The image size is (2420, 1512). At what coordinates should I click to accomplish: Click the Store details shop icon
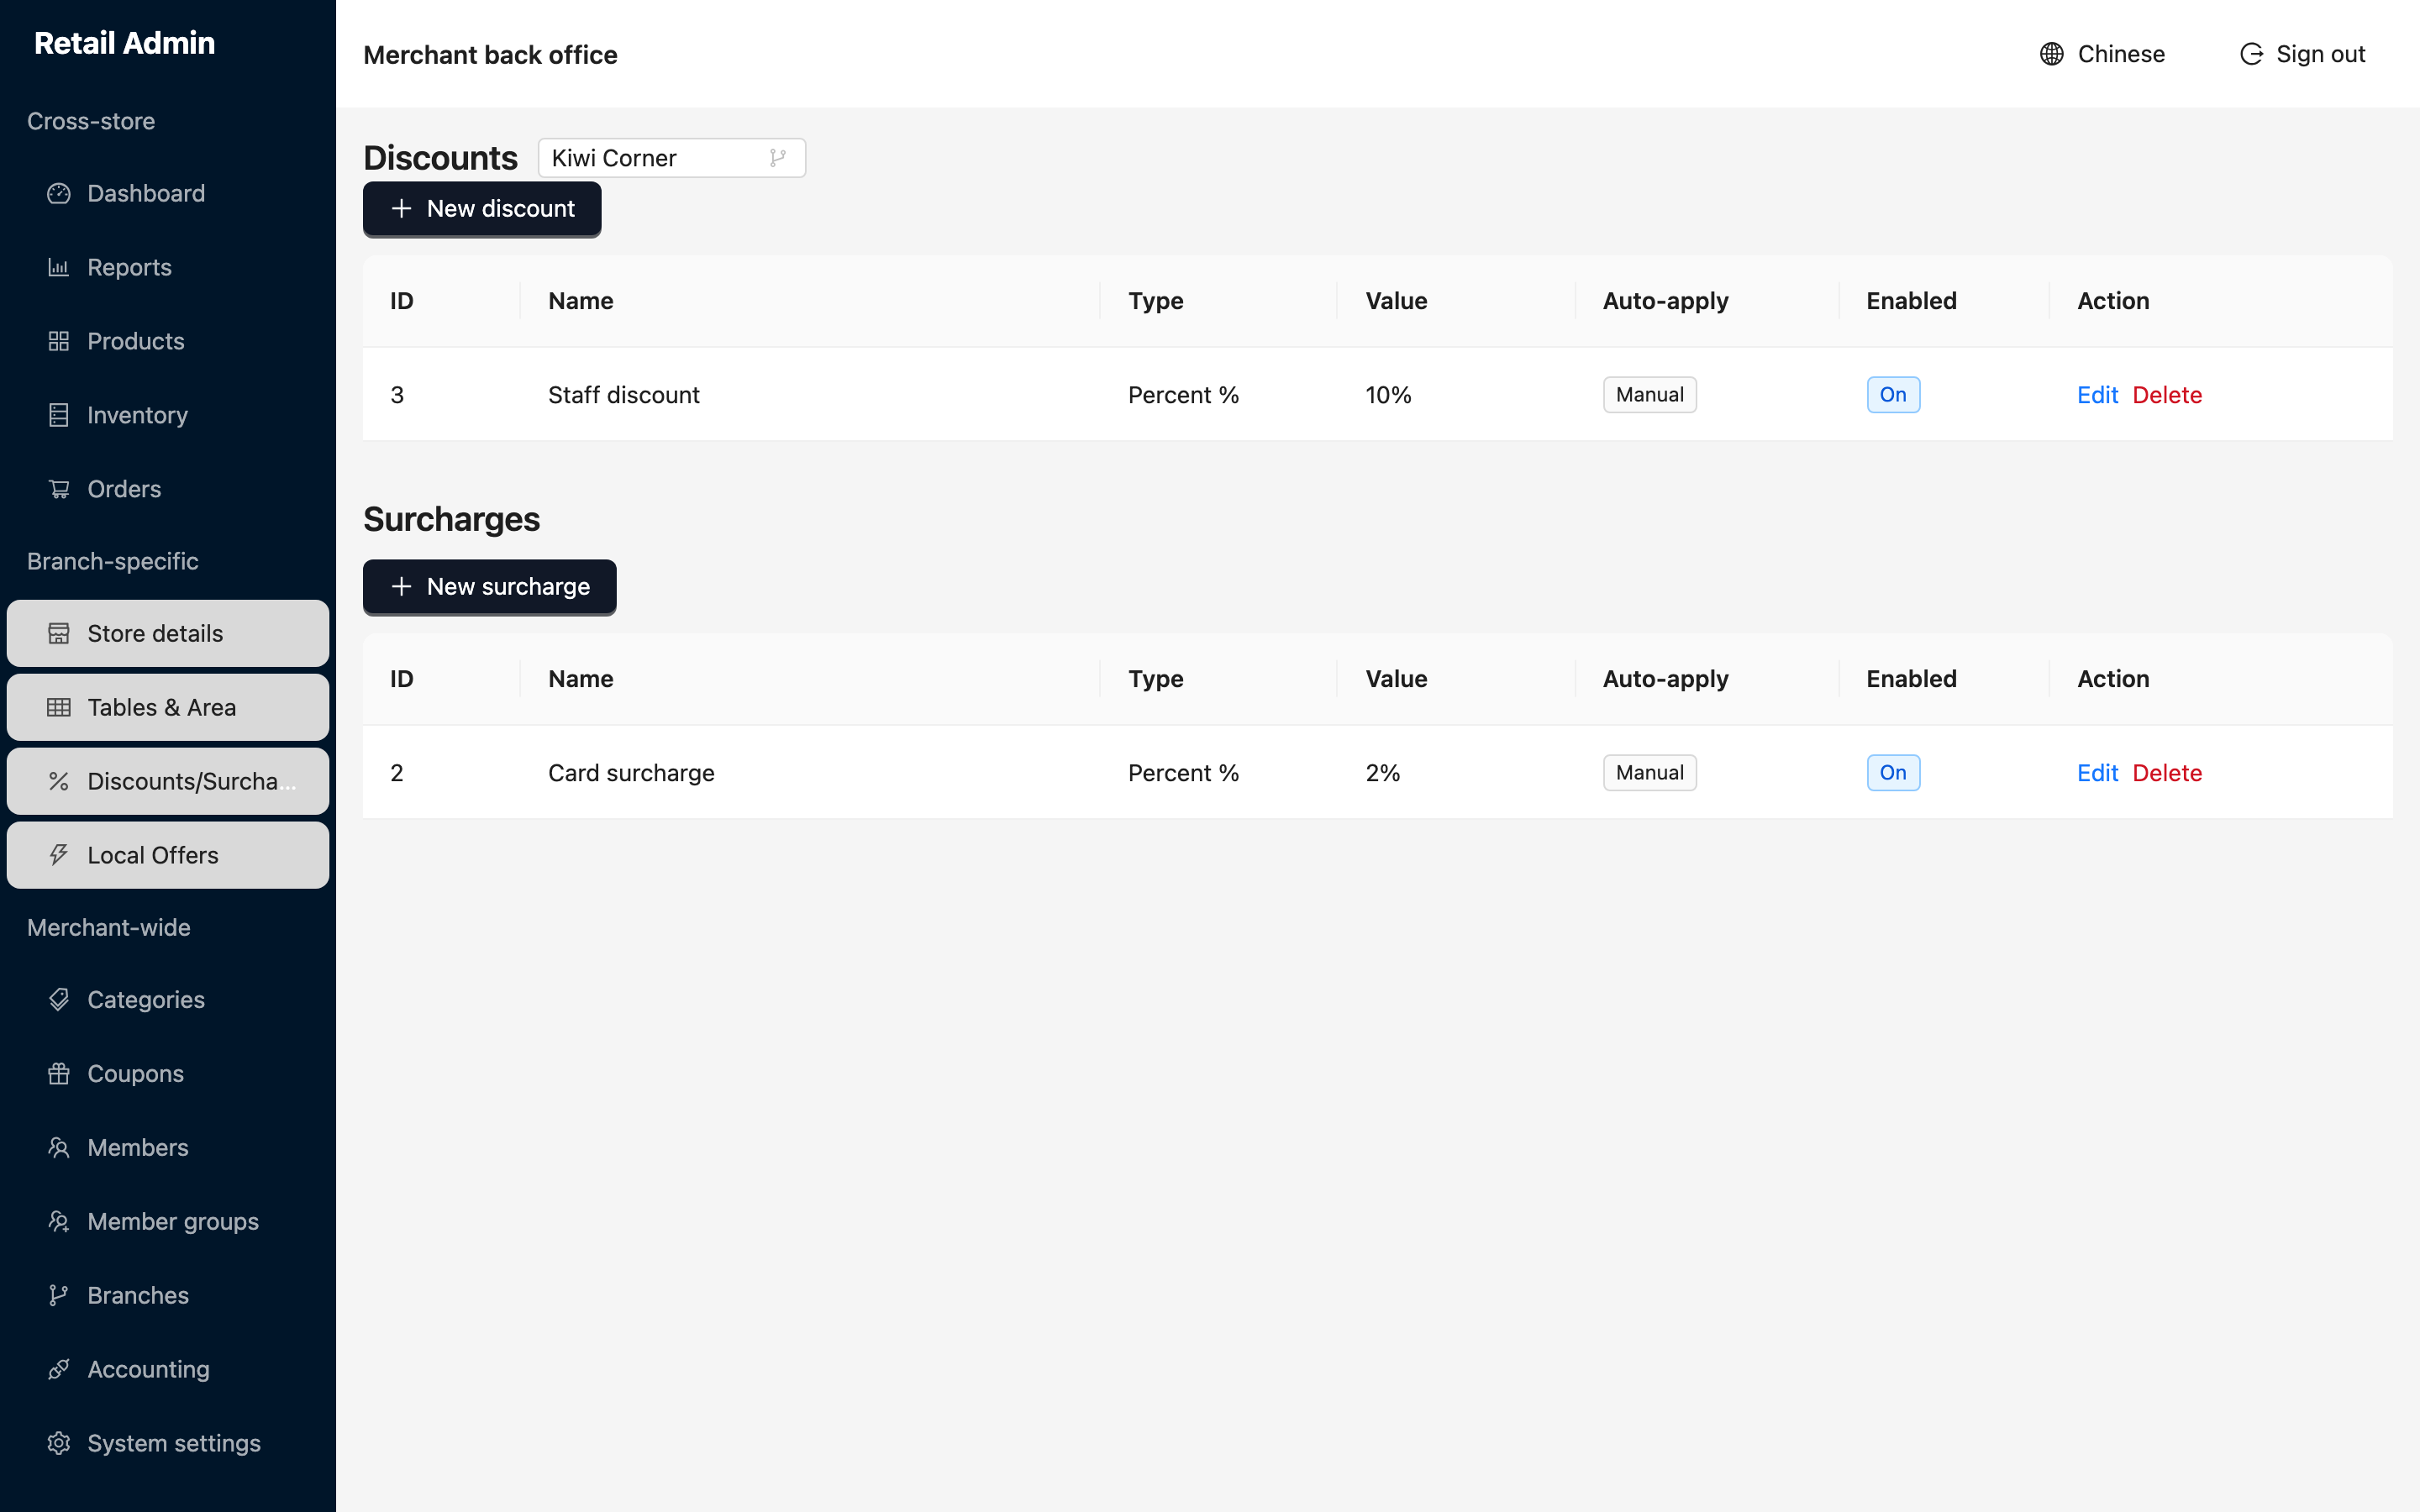point(59,633)
